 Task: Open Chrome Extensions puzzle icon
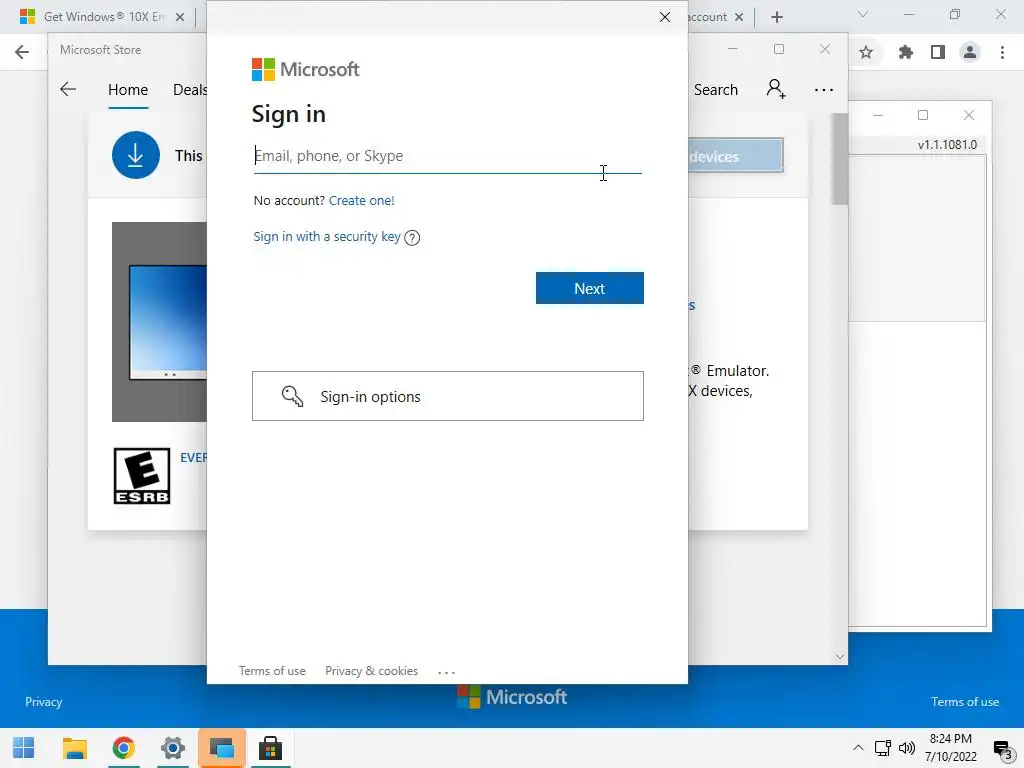point(905,52)
